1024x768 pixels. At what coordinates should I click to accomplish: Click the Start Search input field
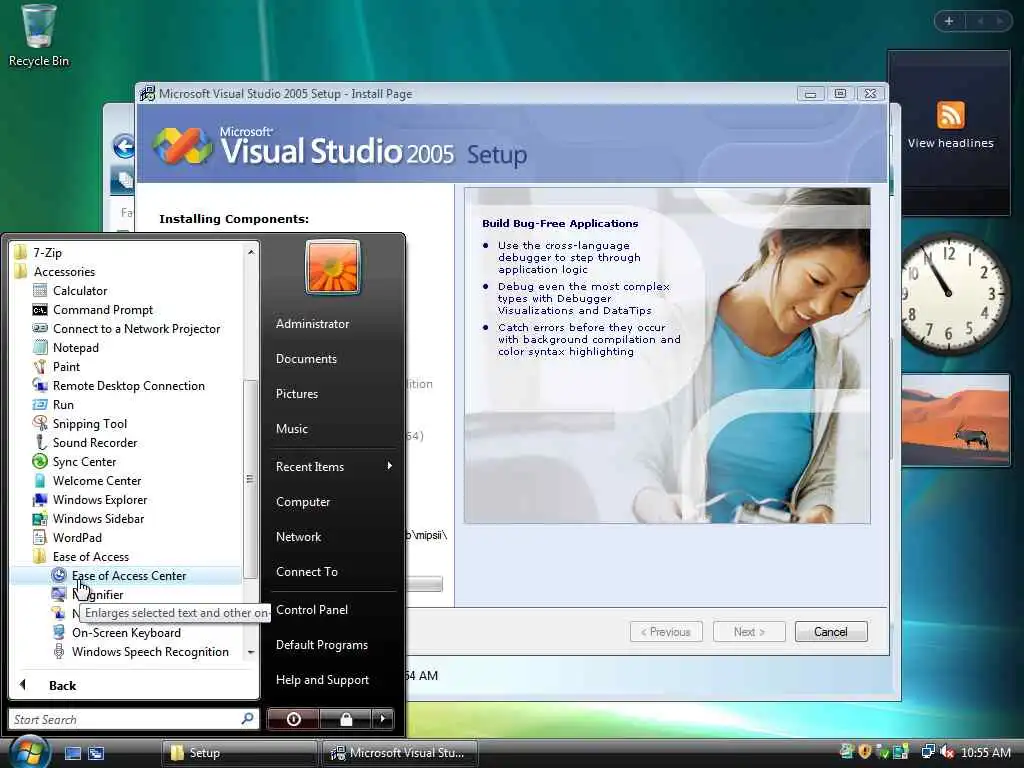pos(125,719)
